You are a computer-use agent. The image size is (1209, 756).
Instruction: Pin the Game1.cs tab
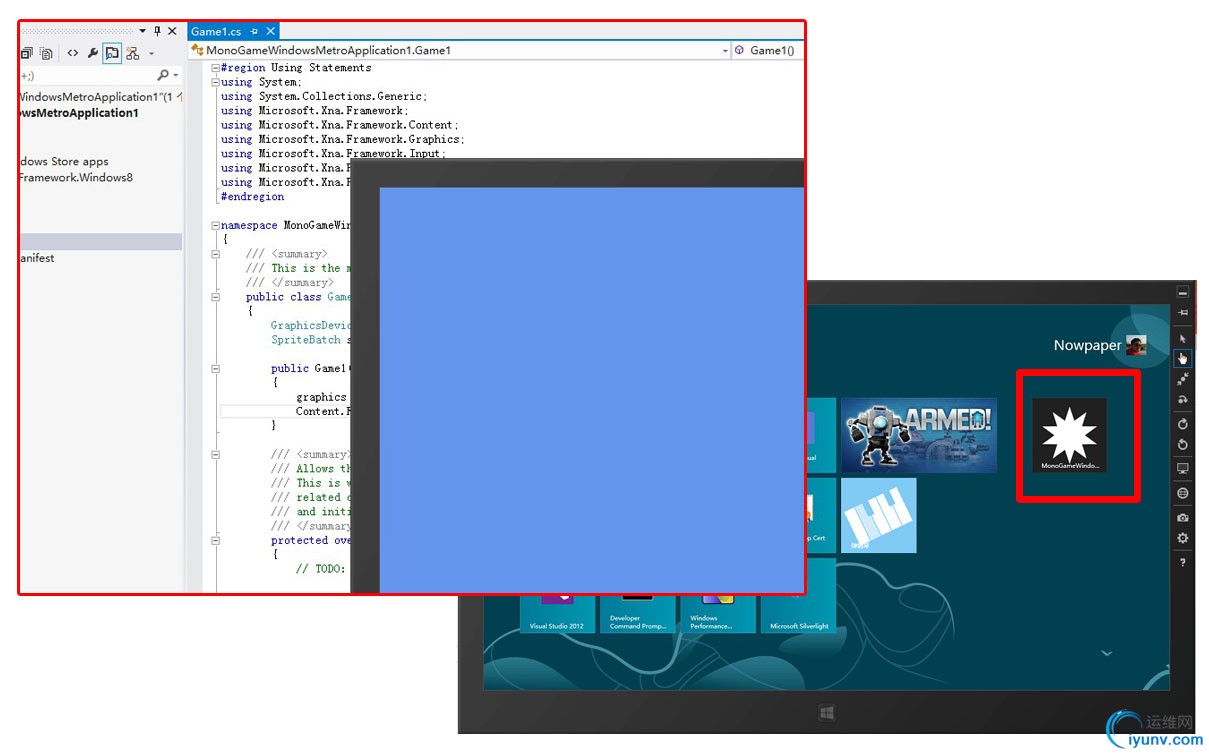254,32
